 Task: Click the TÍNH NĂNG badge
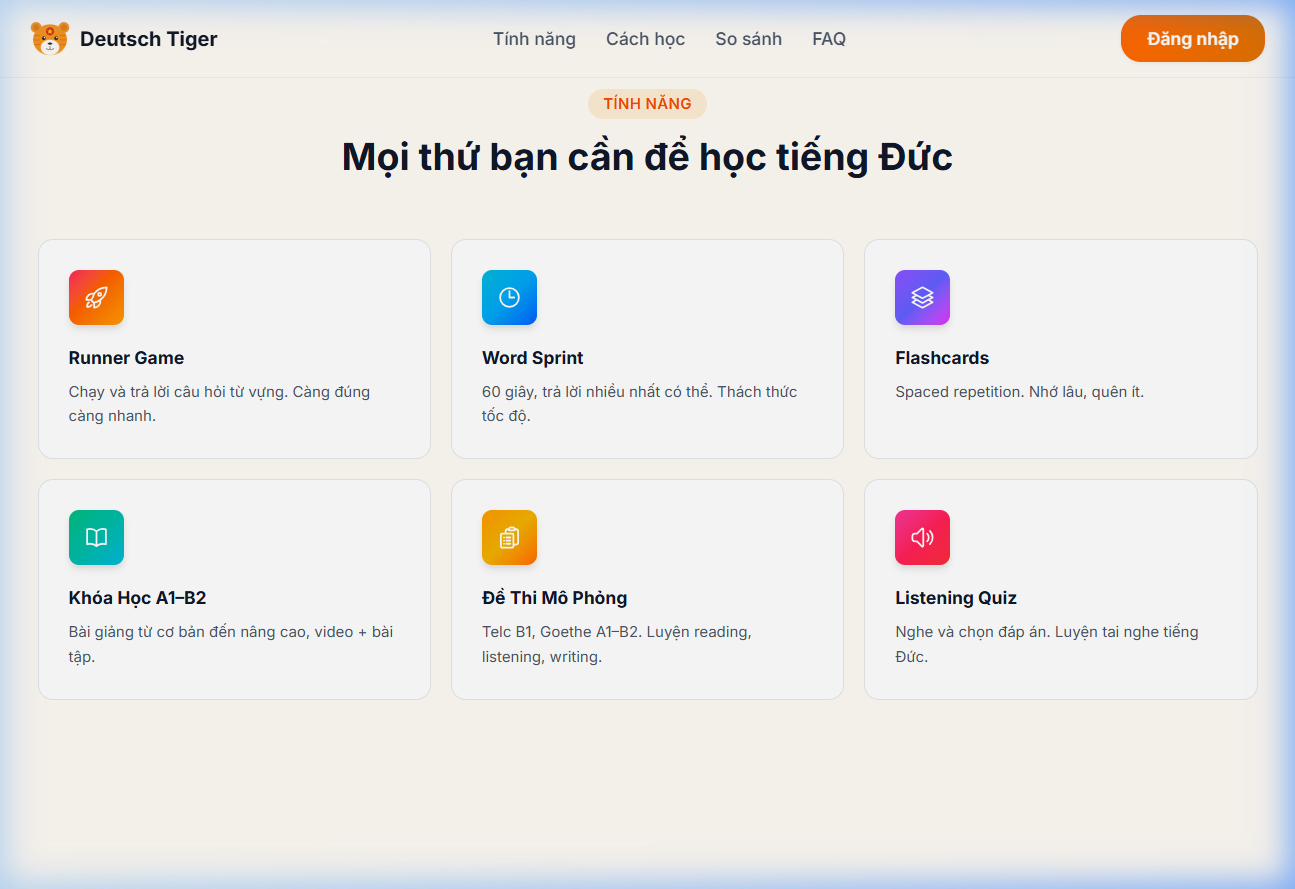(647, 103)
